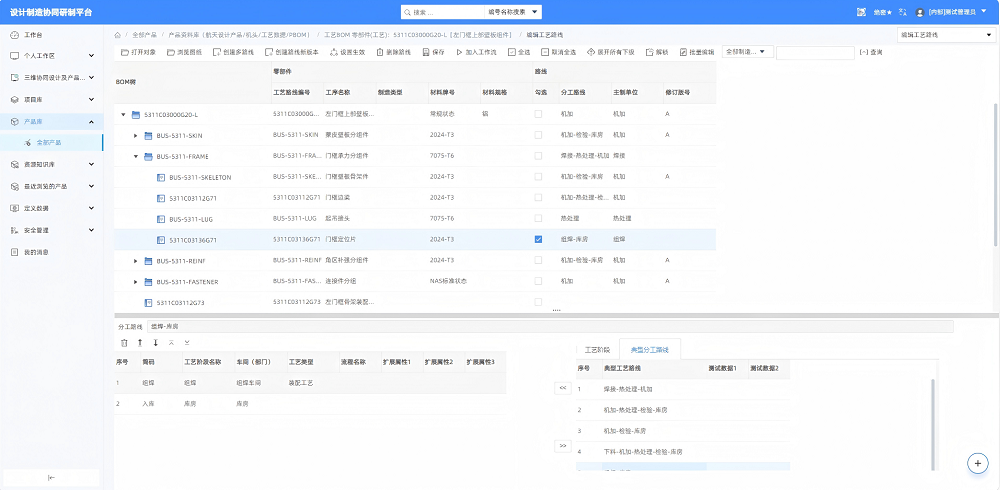1000x490 pixels.
Task: Click the 打开对象 toolbar icon
Action: 125,52
